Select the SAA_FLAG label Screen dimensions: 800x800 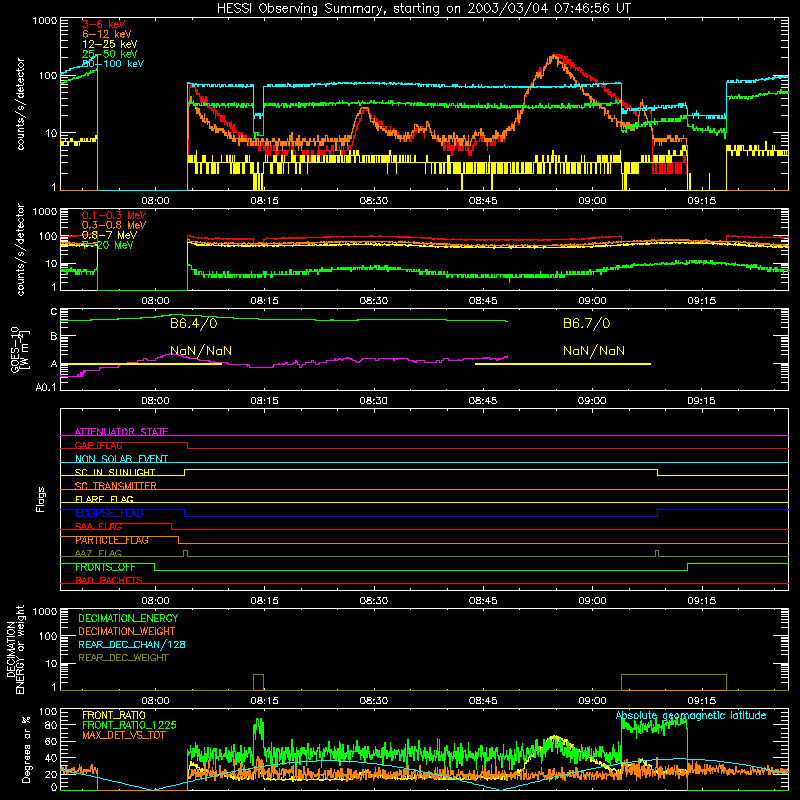pyautogui.click(x=98, y=527)
